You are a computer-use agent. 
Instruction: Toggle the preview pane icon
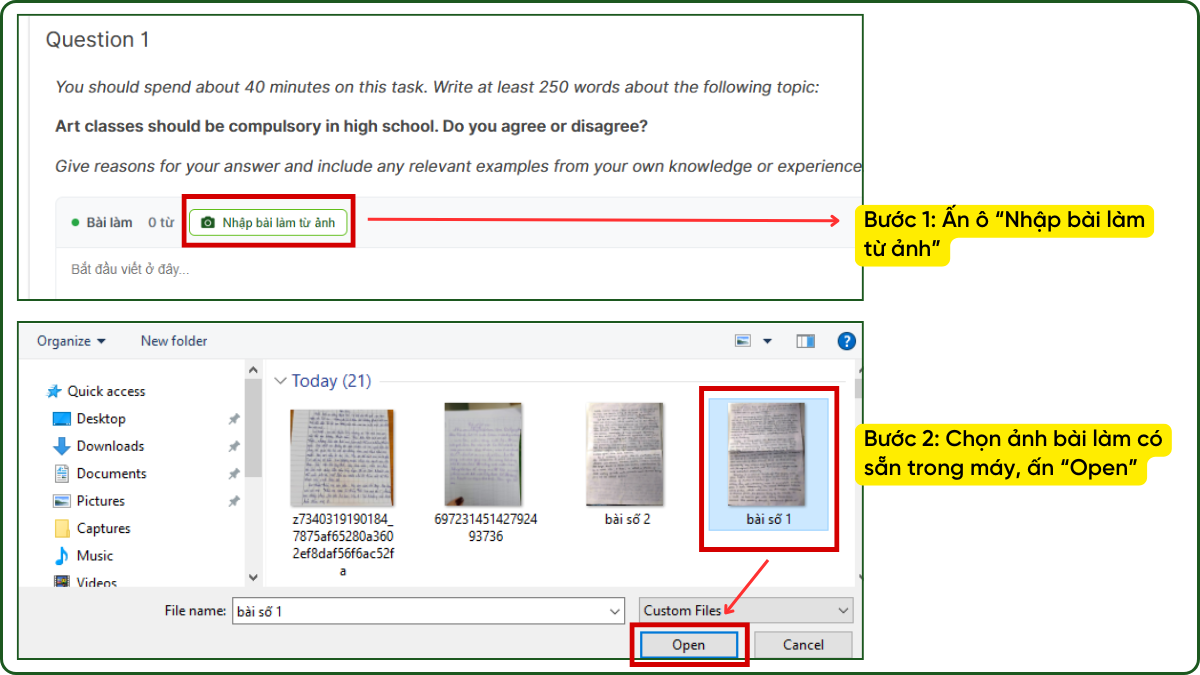pyautogui.click(x=805, y=341)
